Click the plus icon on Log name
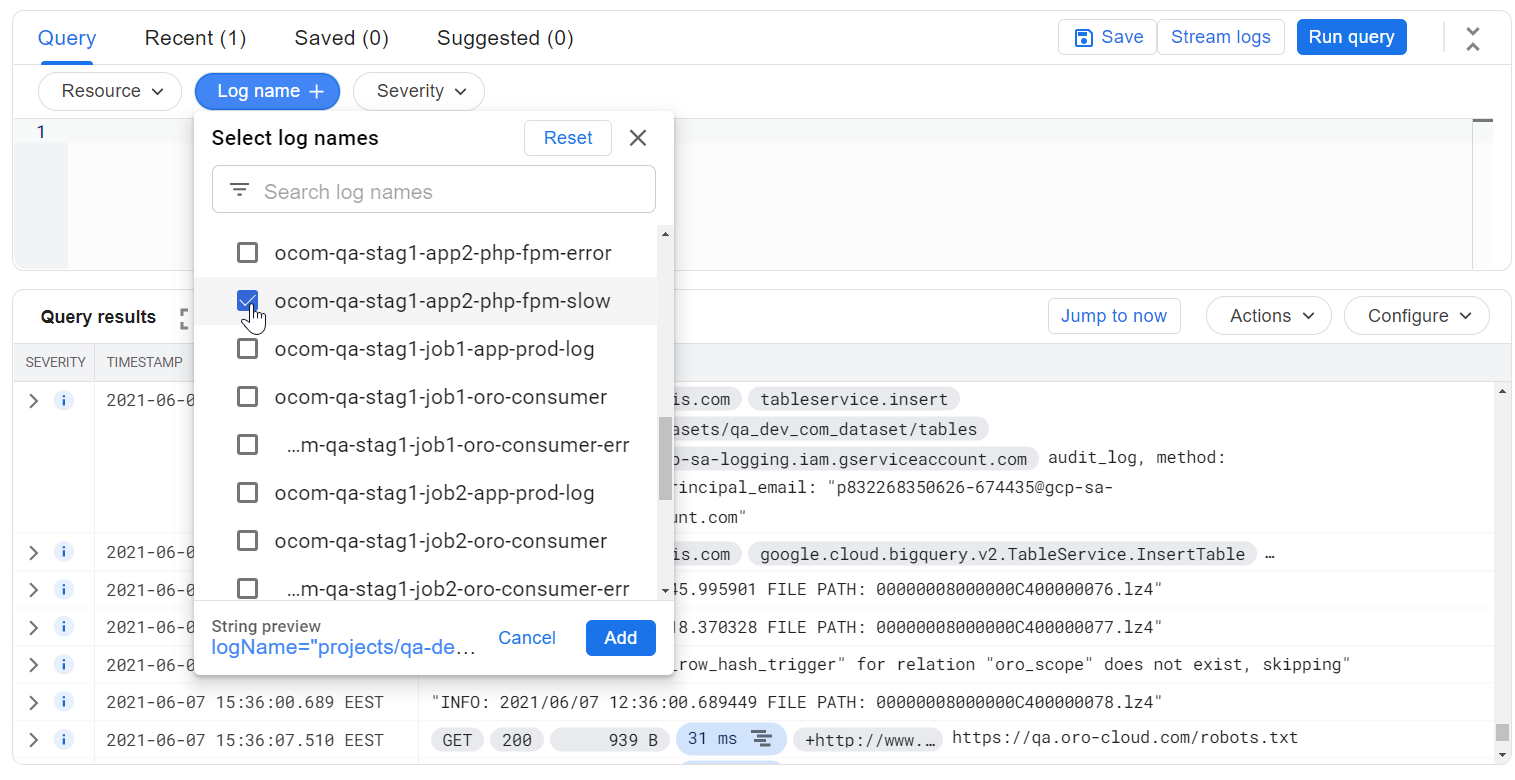 tap(317, 92)
